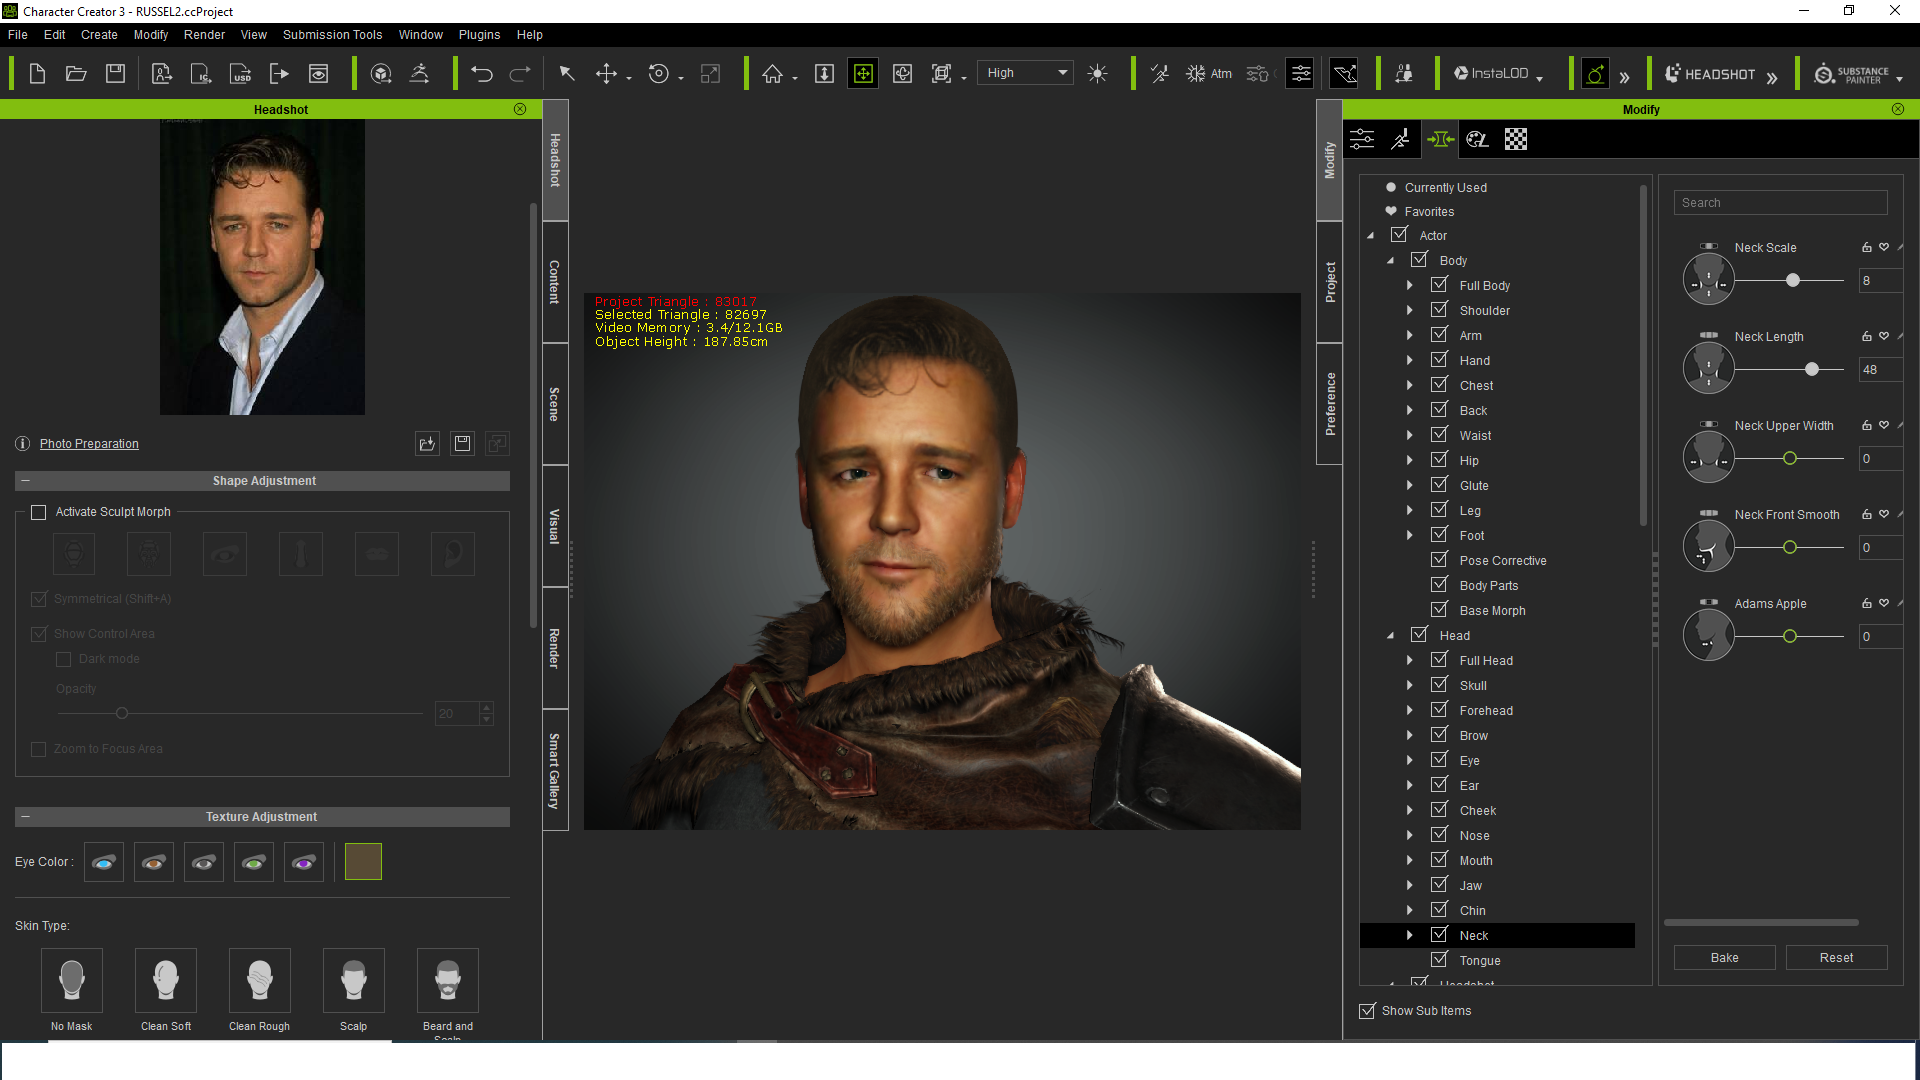The image size is (1920, 1080).
Task: Select Modify motion pose tab icon
Action: point(1401,139)
